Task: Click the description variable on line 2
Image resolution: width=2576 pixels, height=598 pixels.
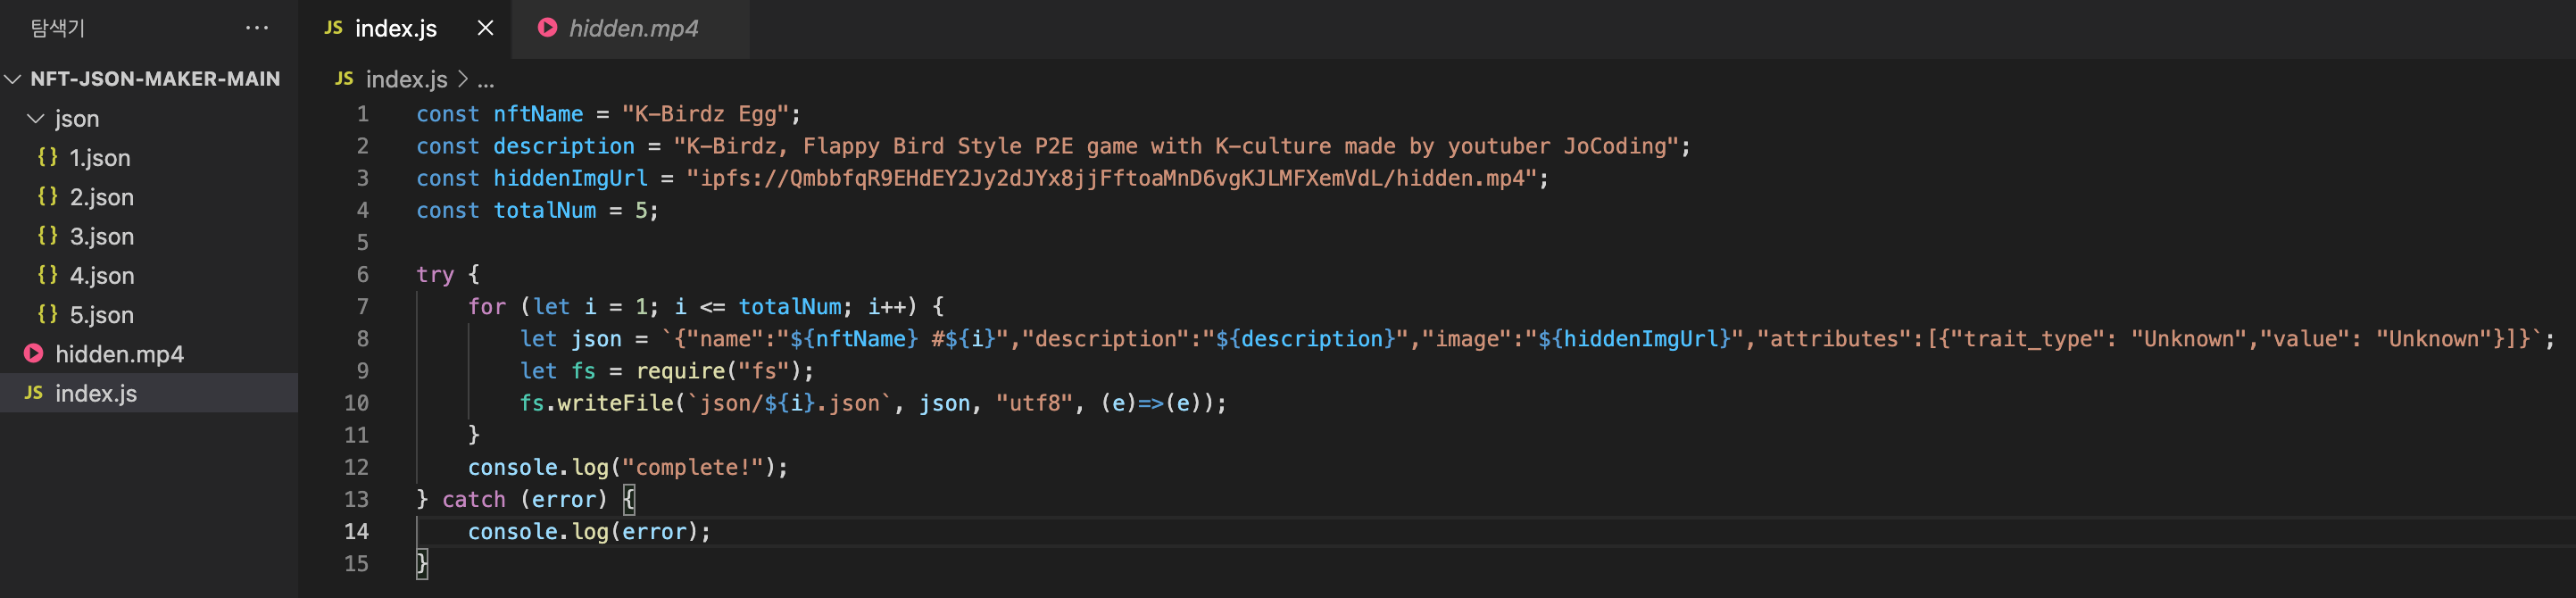Action: (x=564, y=146)
